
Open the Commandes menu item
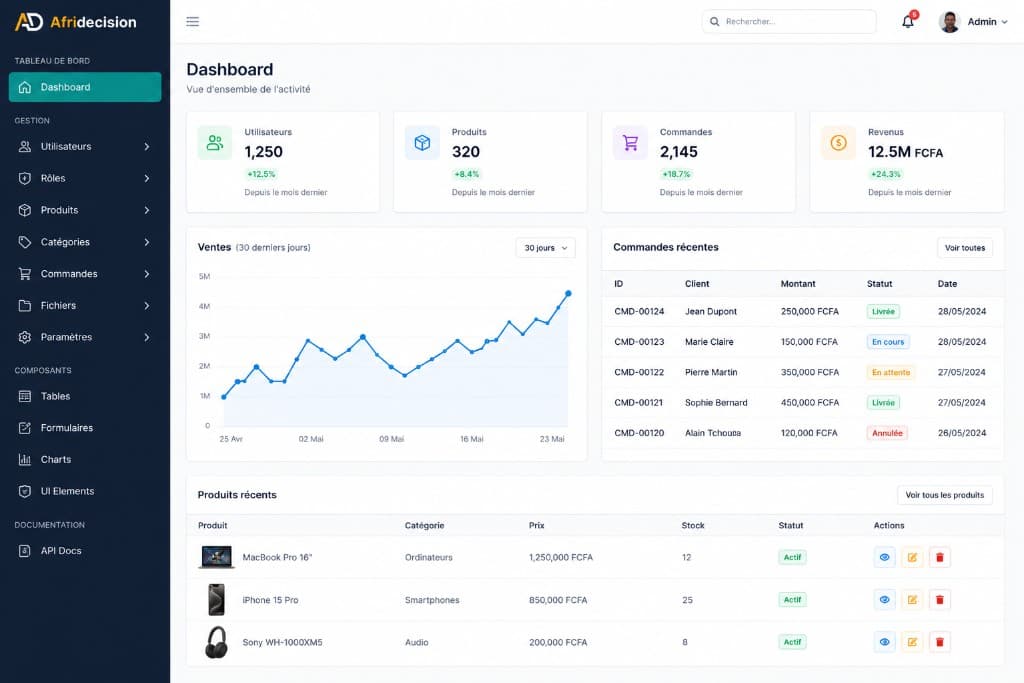point(85,274)
